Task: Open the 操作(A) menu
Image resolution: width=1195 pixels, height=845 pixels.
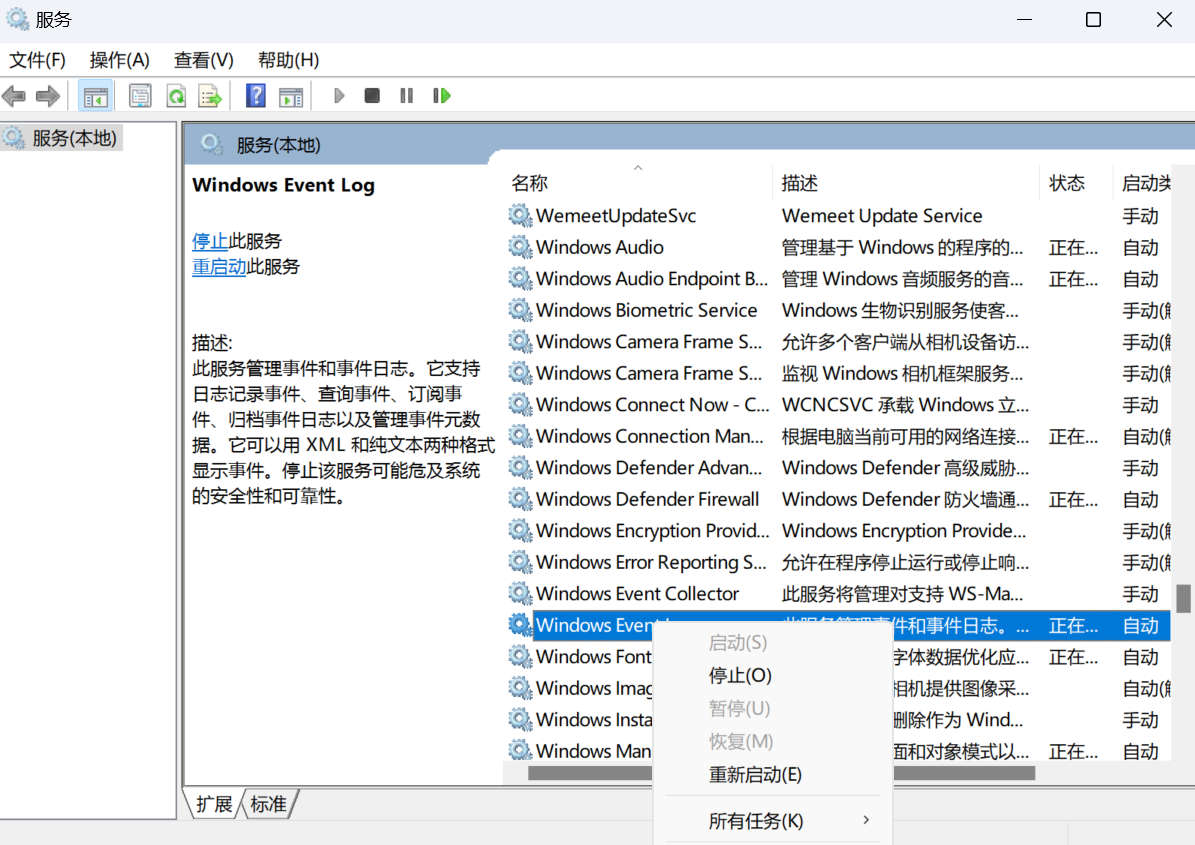Action: tap(120, 60)
